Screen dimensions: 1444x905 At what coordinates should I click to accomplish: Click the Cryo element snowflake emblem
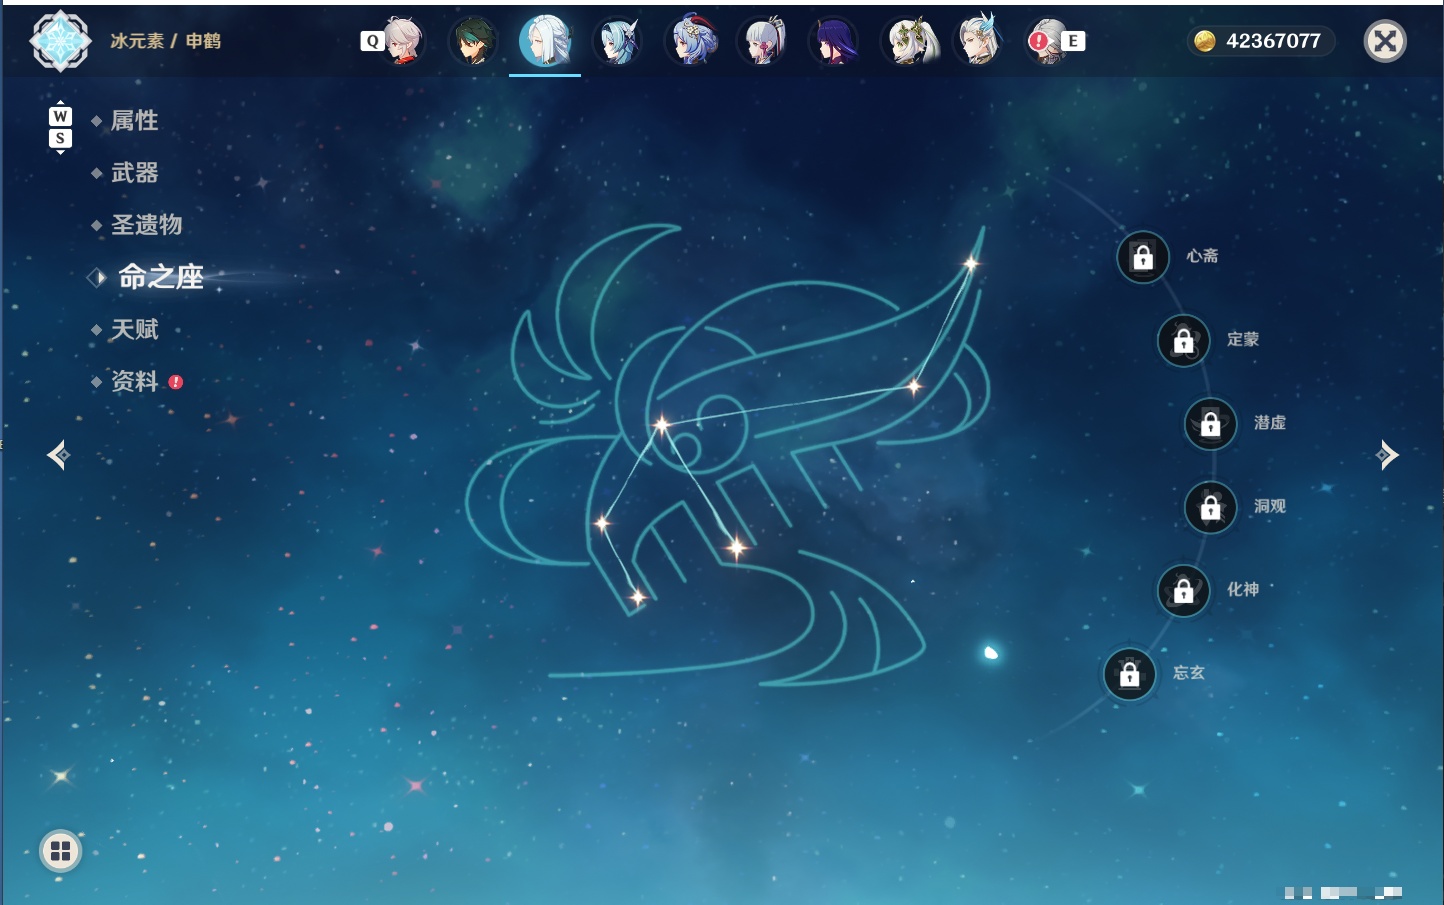pyautogui.click(x=61, y=41)
